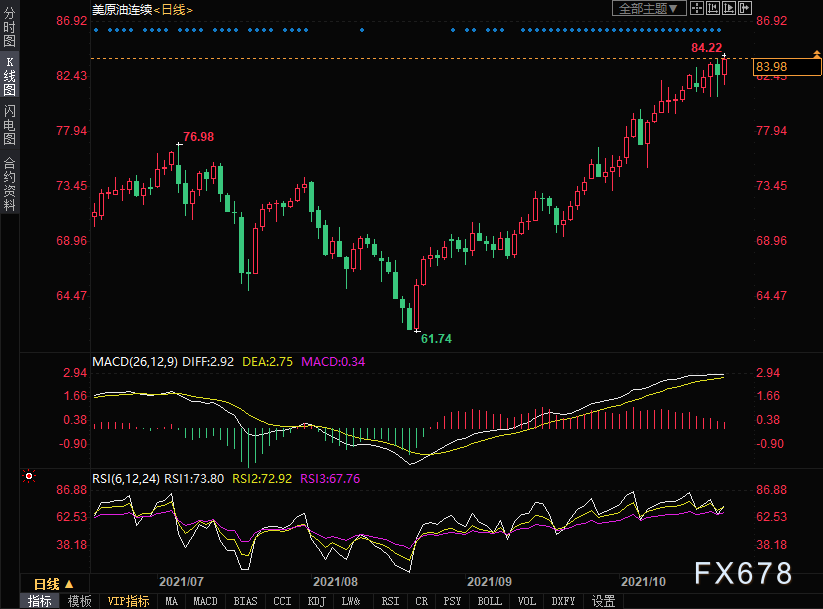The height and width of the screenshot is (609, 823).
Task: Click the orange up arrow beside price 83.98
Action: [x=817, y=54]
